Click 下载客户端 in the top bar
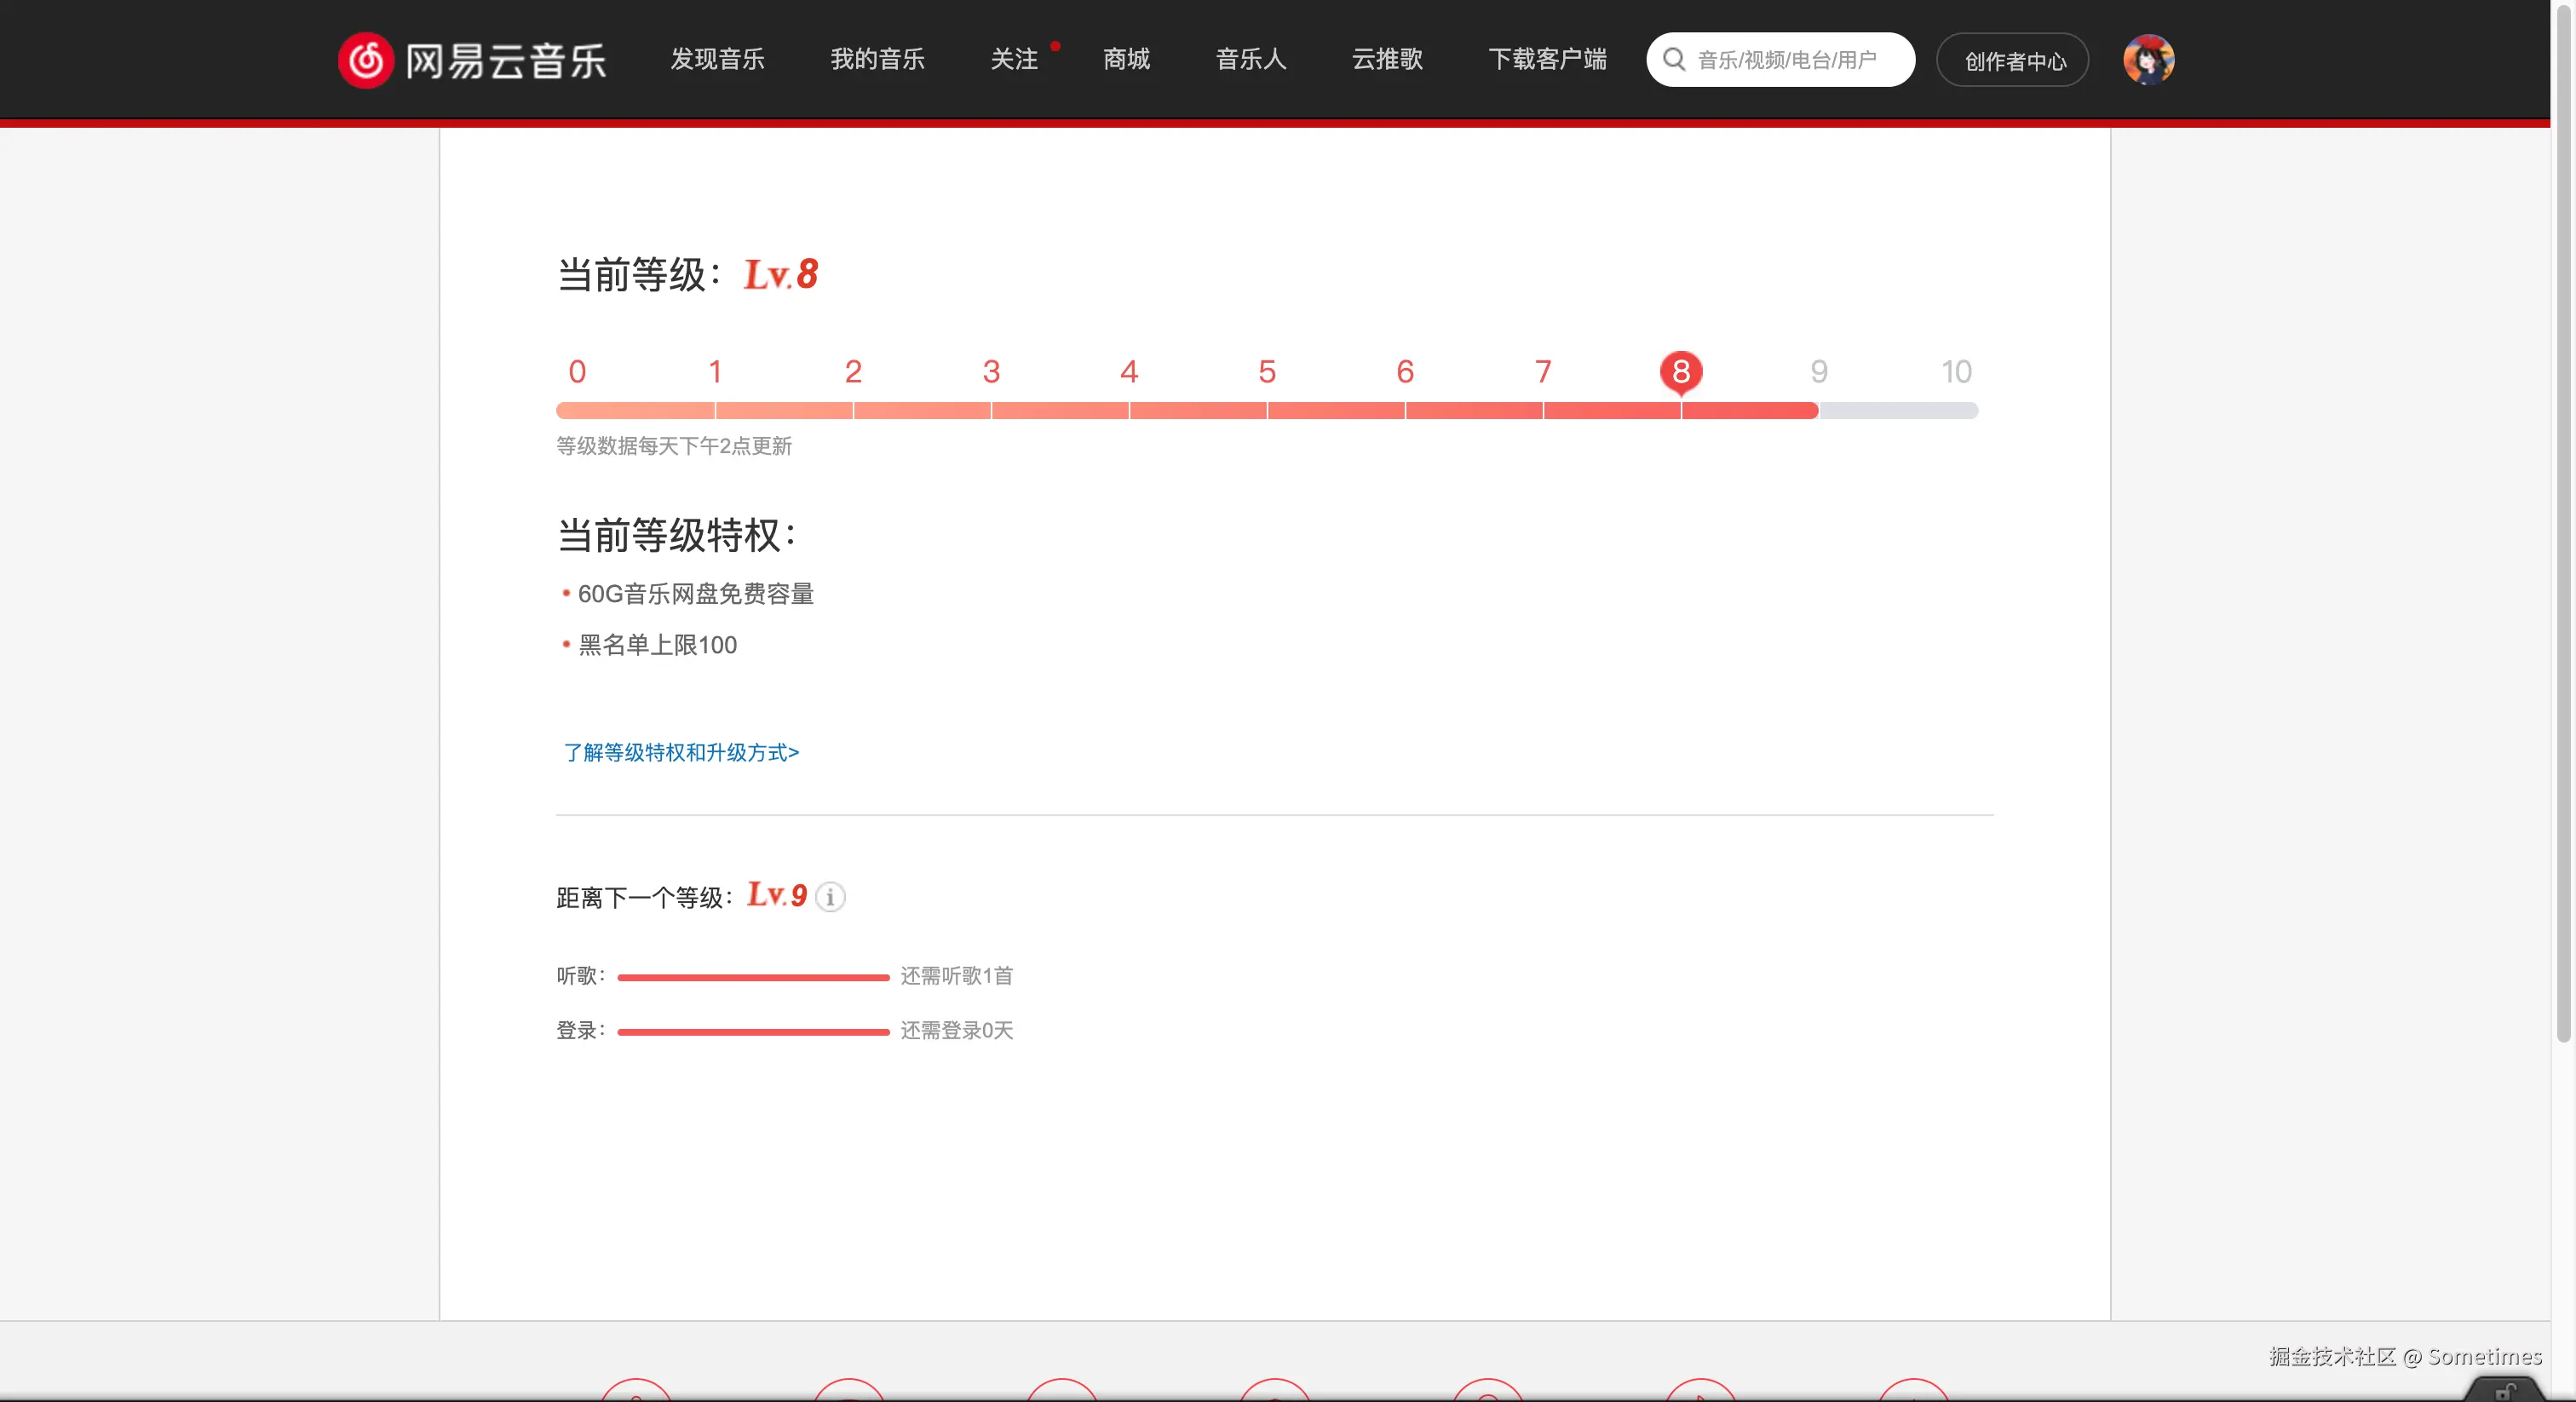 tap(1547, 60)
